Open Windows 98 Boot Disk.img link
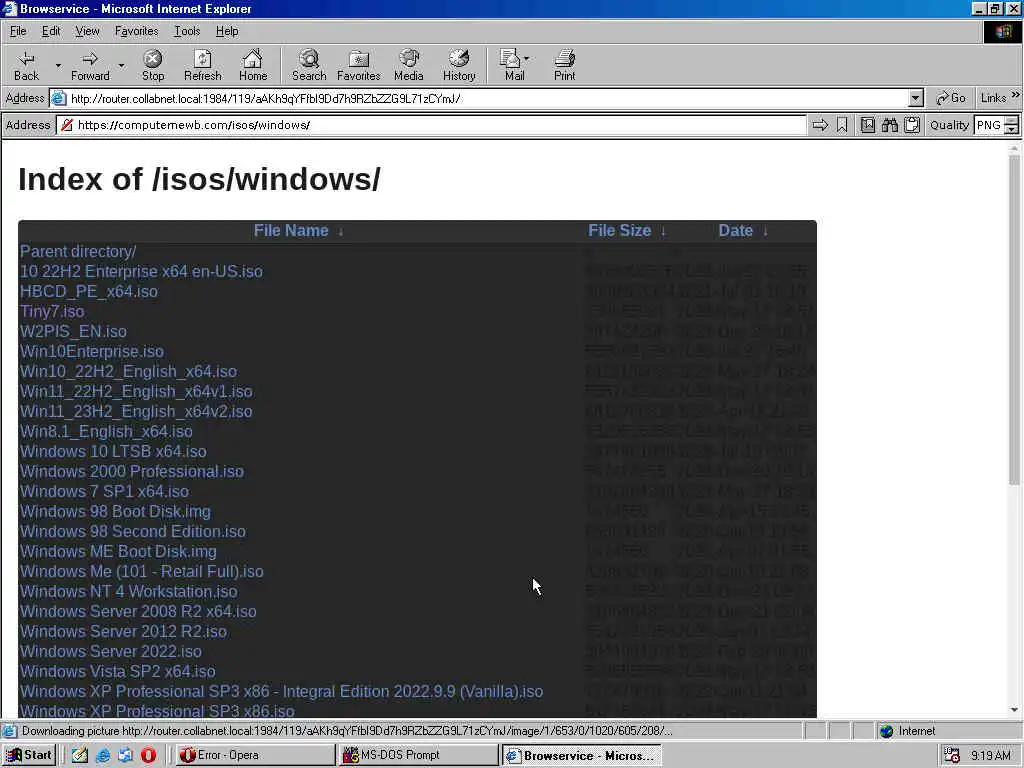The height and width of the screenshot is (768, 1024). pos(116,511)
